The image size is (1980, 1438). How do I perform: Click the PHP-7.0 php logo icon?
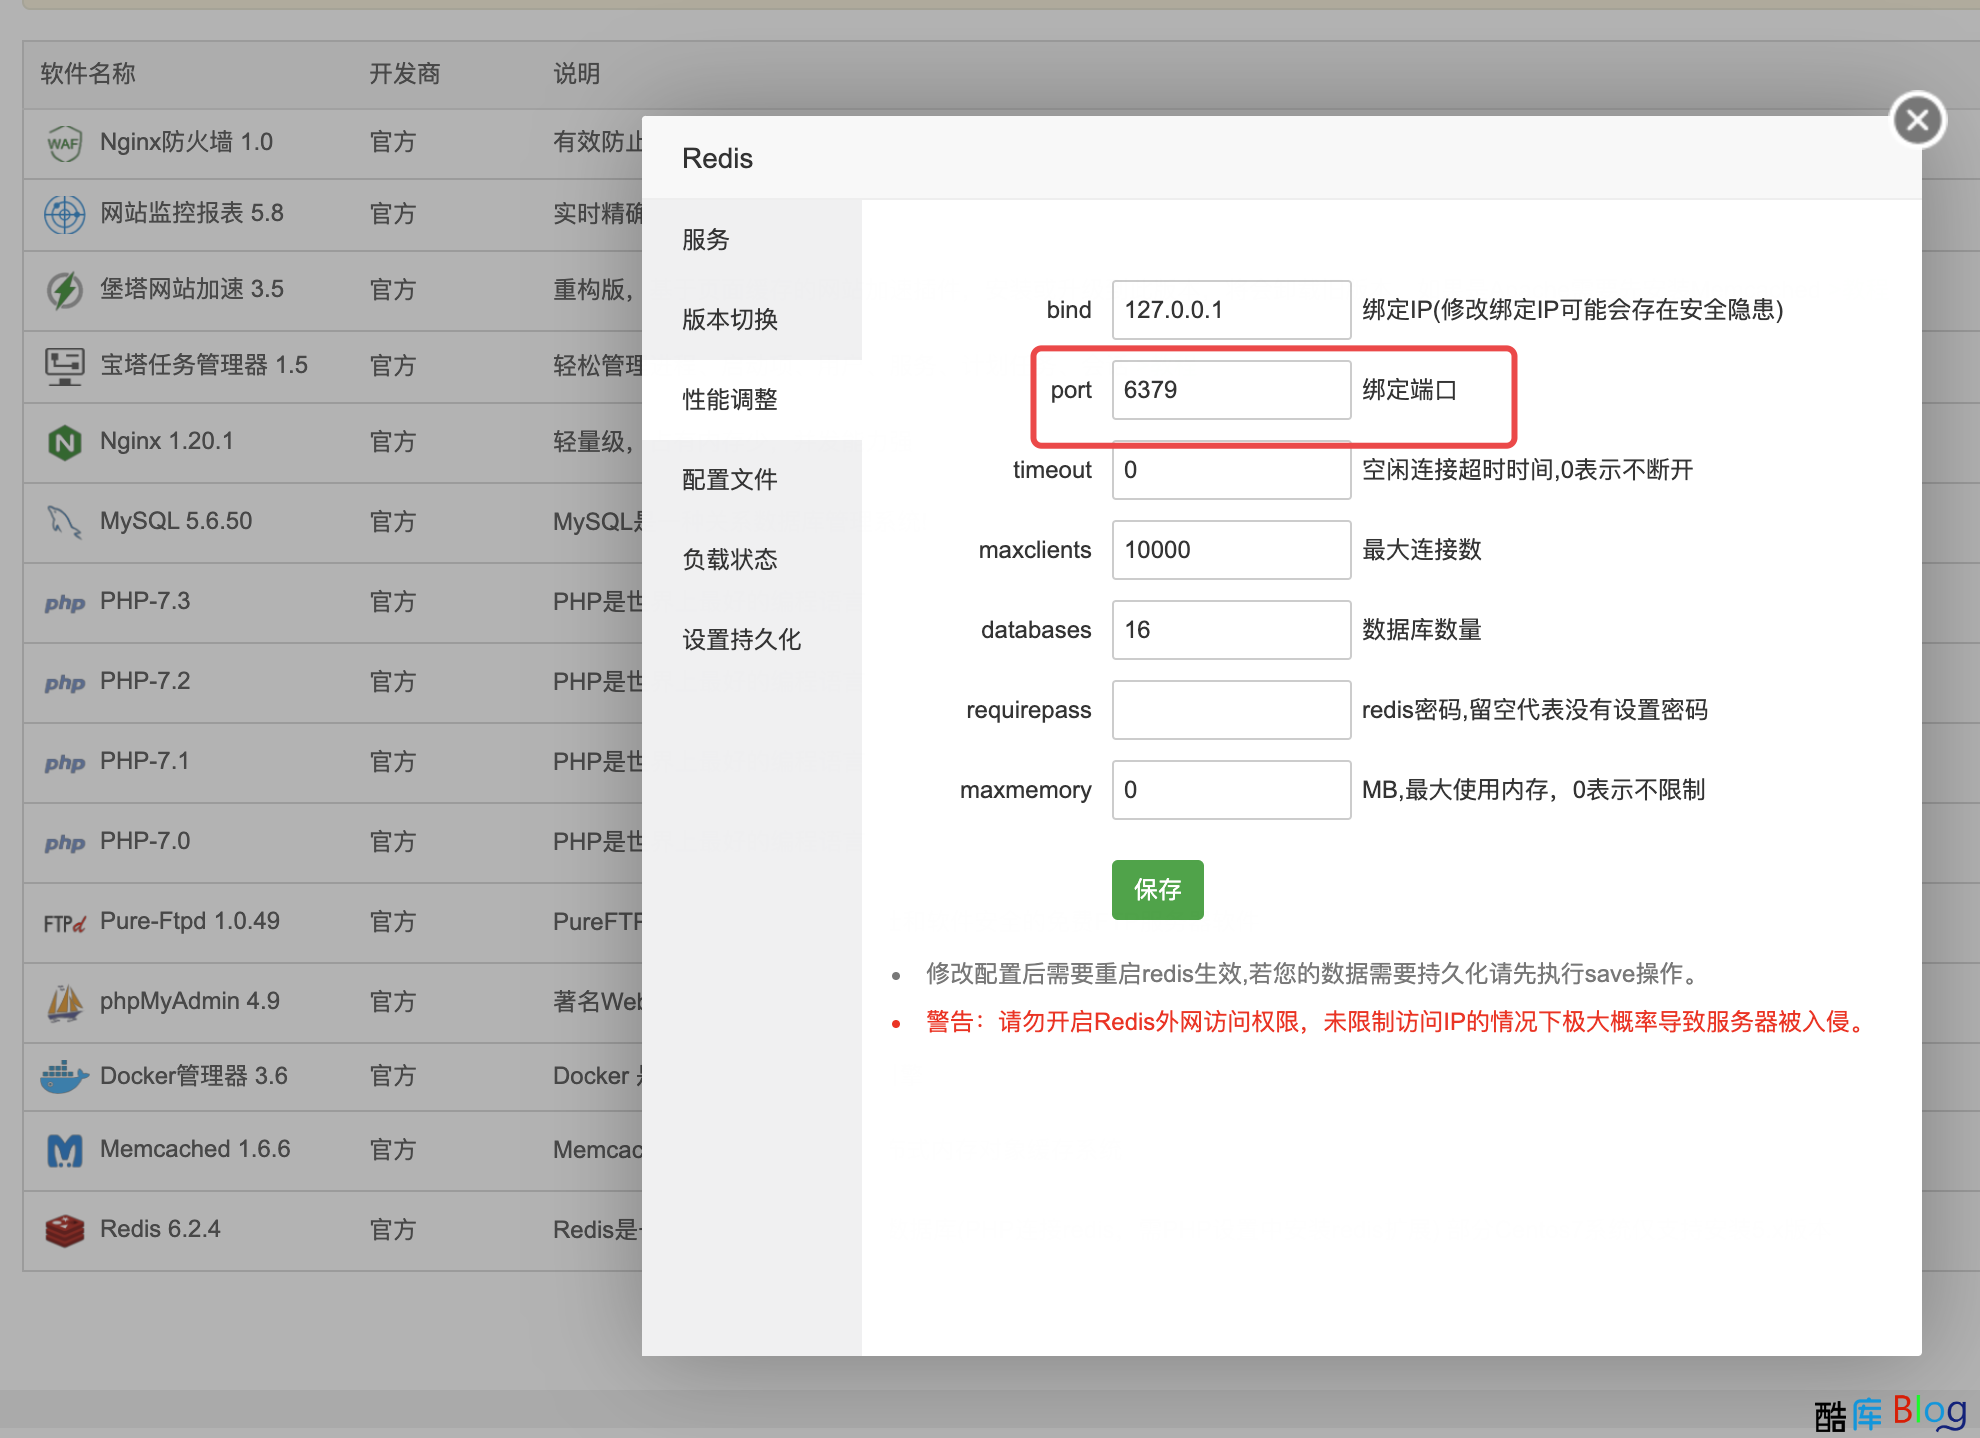64,842
